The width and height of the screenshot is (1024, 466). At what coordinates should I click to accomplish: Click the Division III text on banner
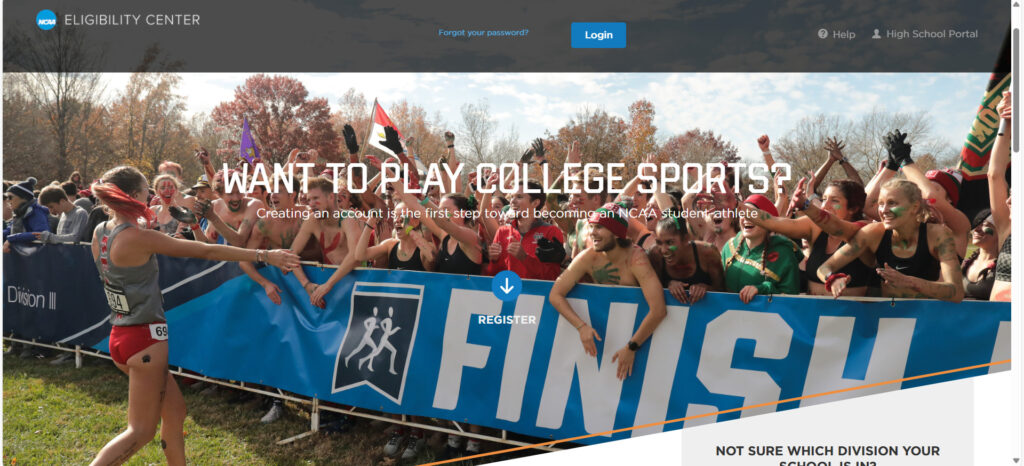coord(32,298)
